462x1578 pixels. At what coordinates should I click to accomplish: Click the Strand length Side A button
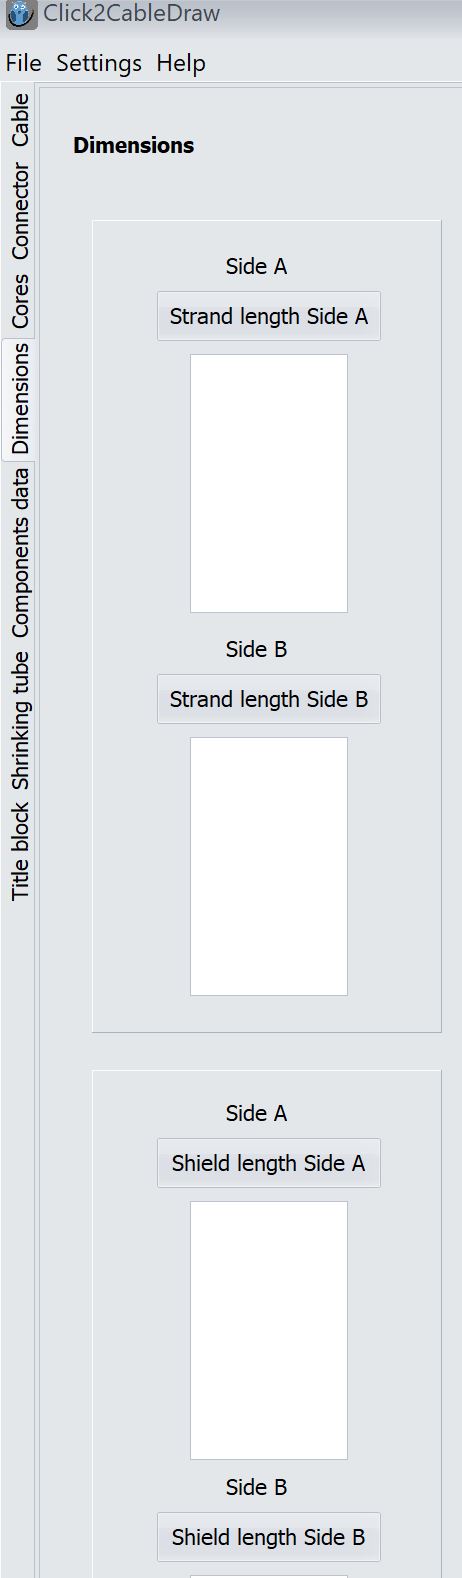coord(269,316)
